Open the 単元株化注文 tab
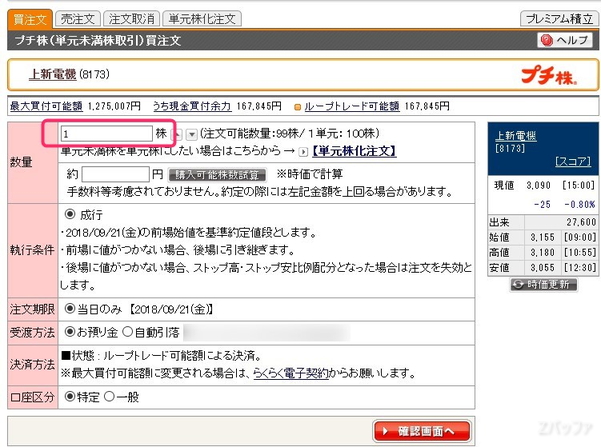Screen dimensions: 601x447 (202, 18)
